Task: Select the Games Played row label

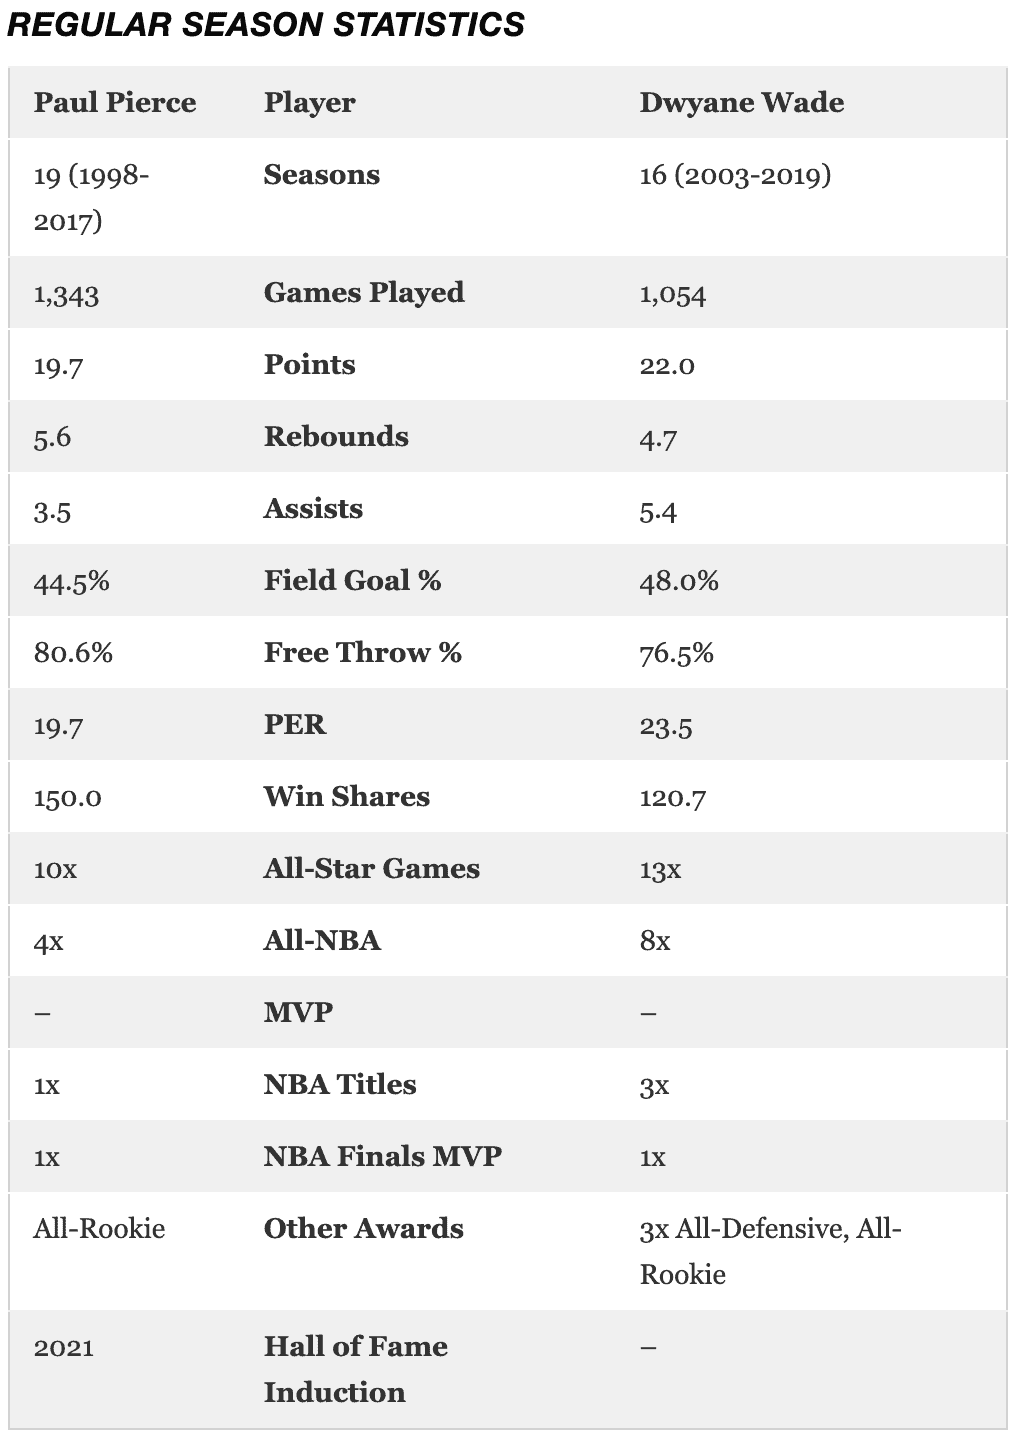Action: [x=364, y=293]
